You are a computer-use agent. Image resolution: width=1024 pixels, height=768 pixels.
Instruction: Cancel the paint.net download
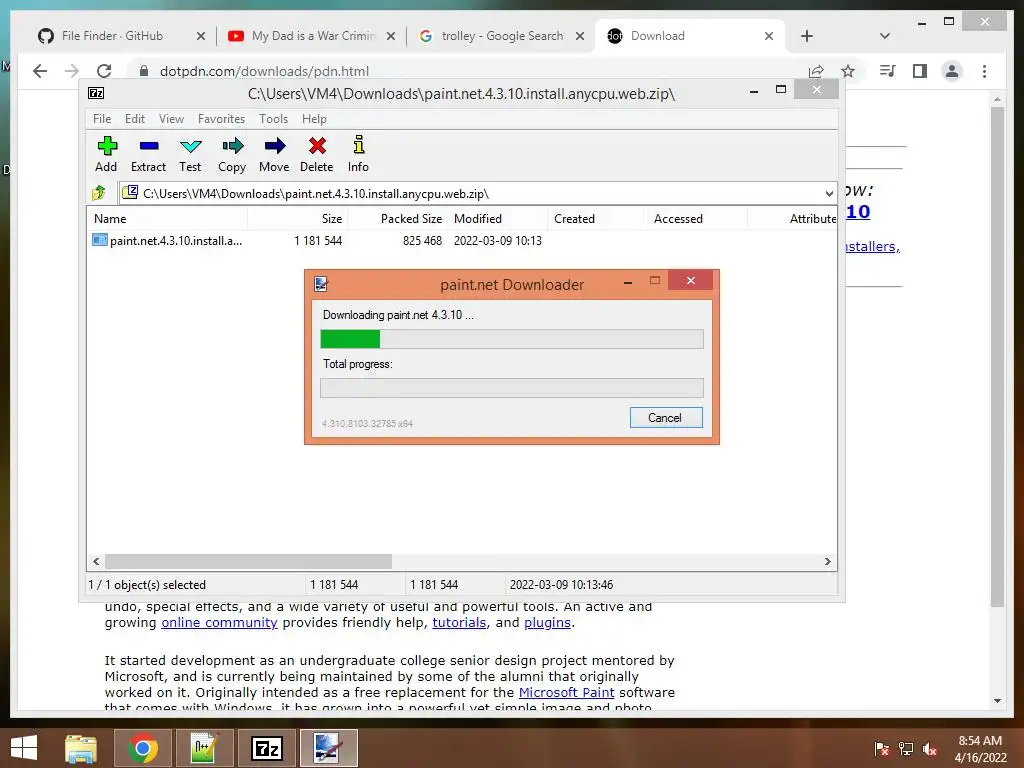tap(665, 418)
